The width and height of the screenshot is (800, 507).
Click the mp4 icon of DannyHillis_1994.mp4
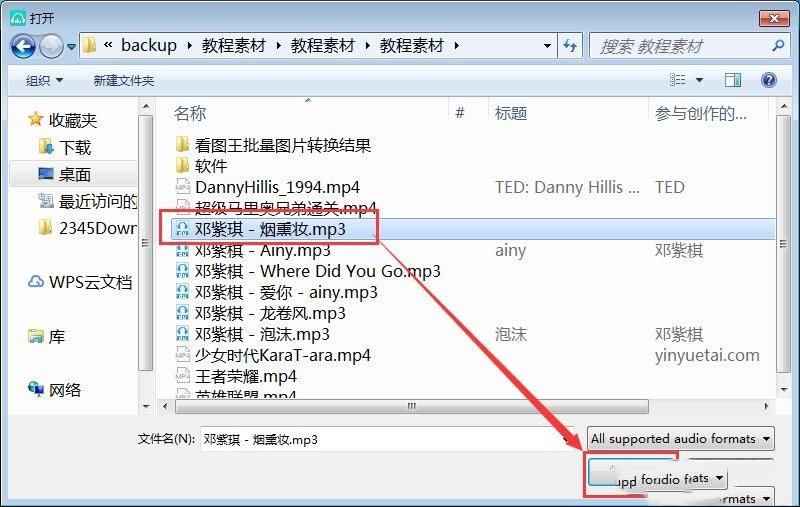click(183, 186)
